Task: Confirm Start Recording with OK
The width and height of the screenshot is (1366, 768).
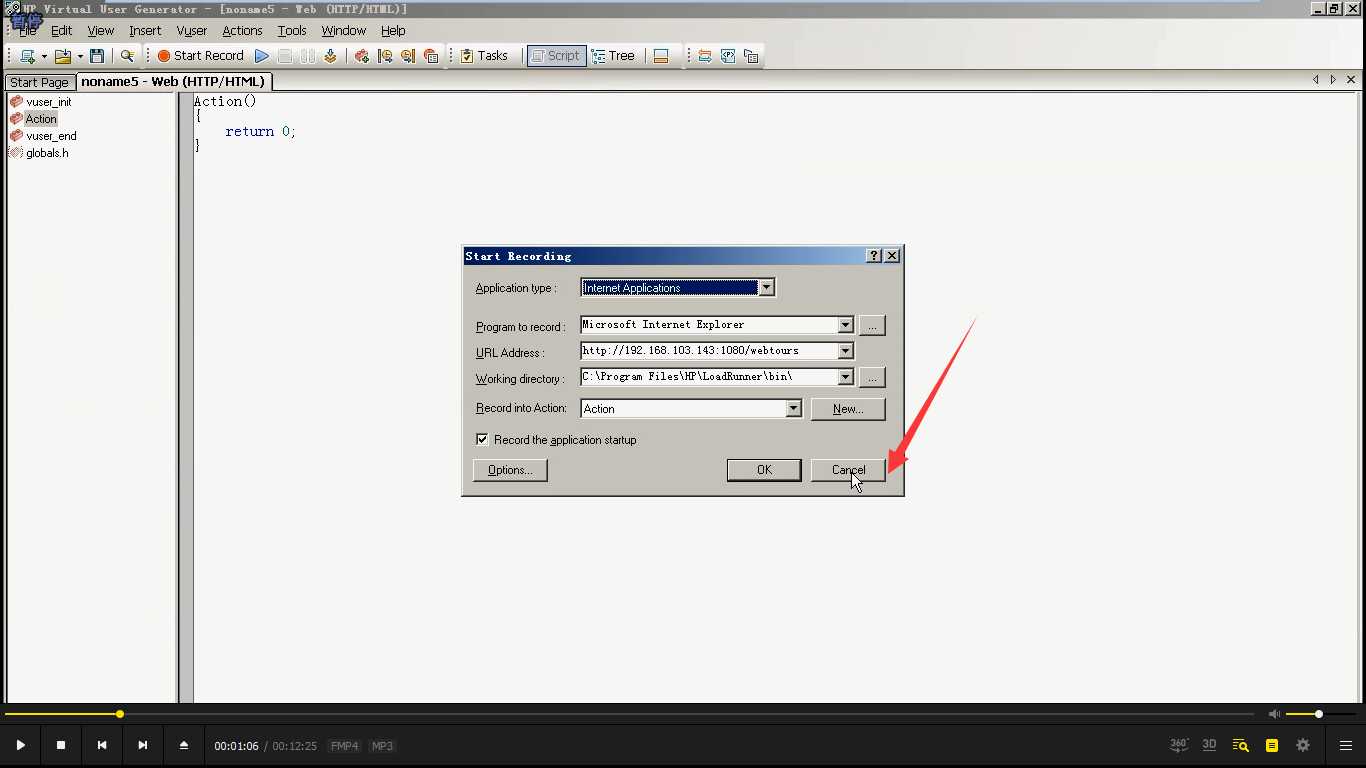Action: [x=764, y=470]
